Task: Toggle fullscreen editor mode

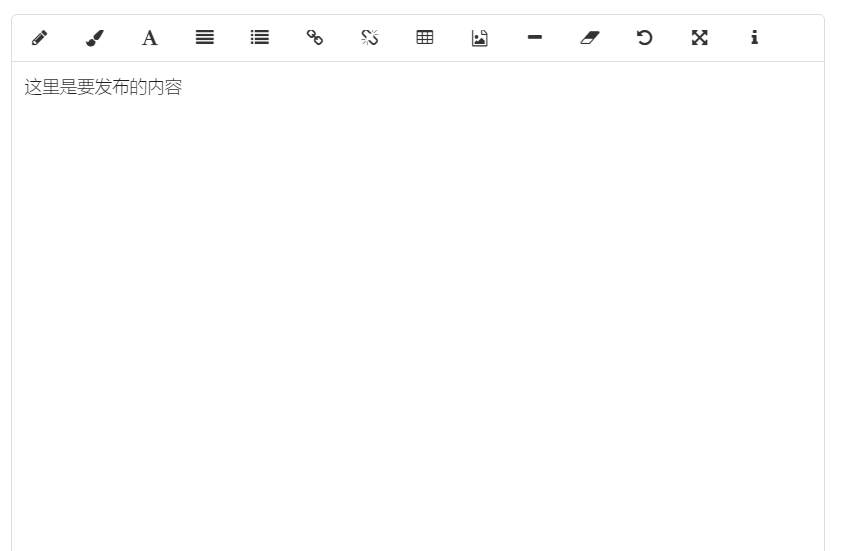Action: (700, 38)
